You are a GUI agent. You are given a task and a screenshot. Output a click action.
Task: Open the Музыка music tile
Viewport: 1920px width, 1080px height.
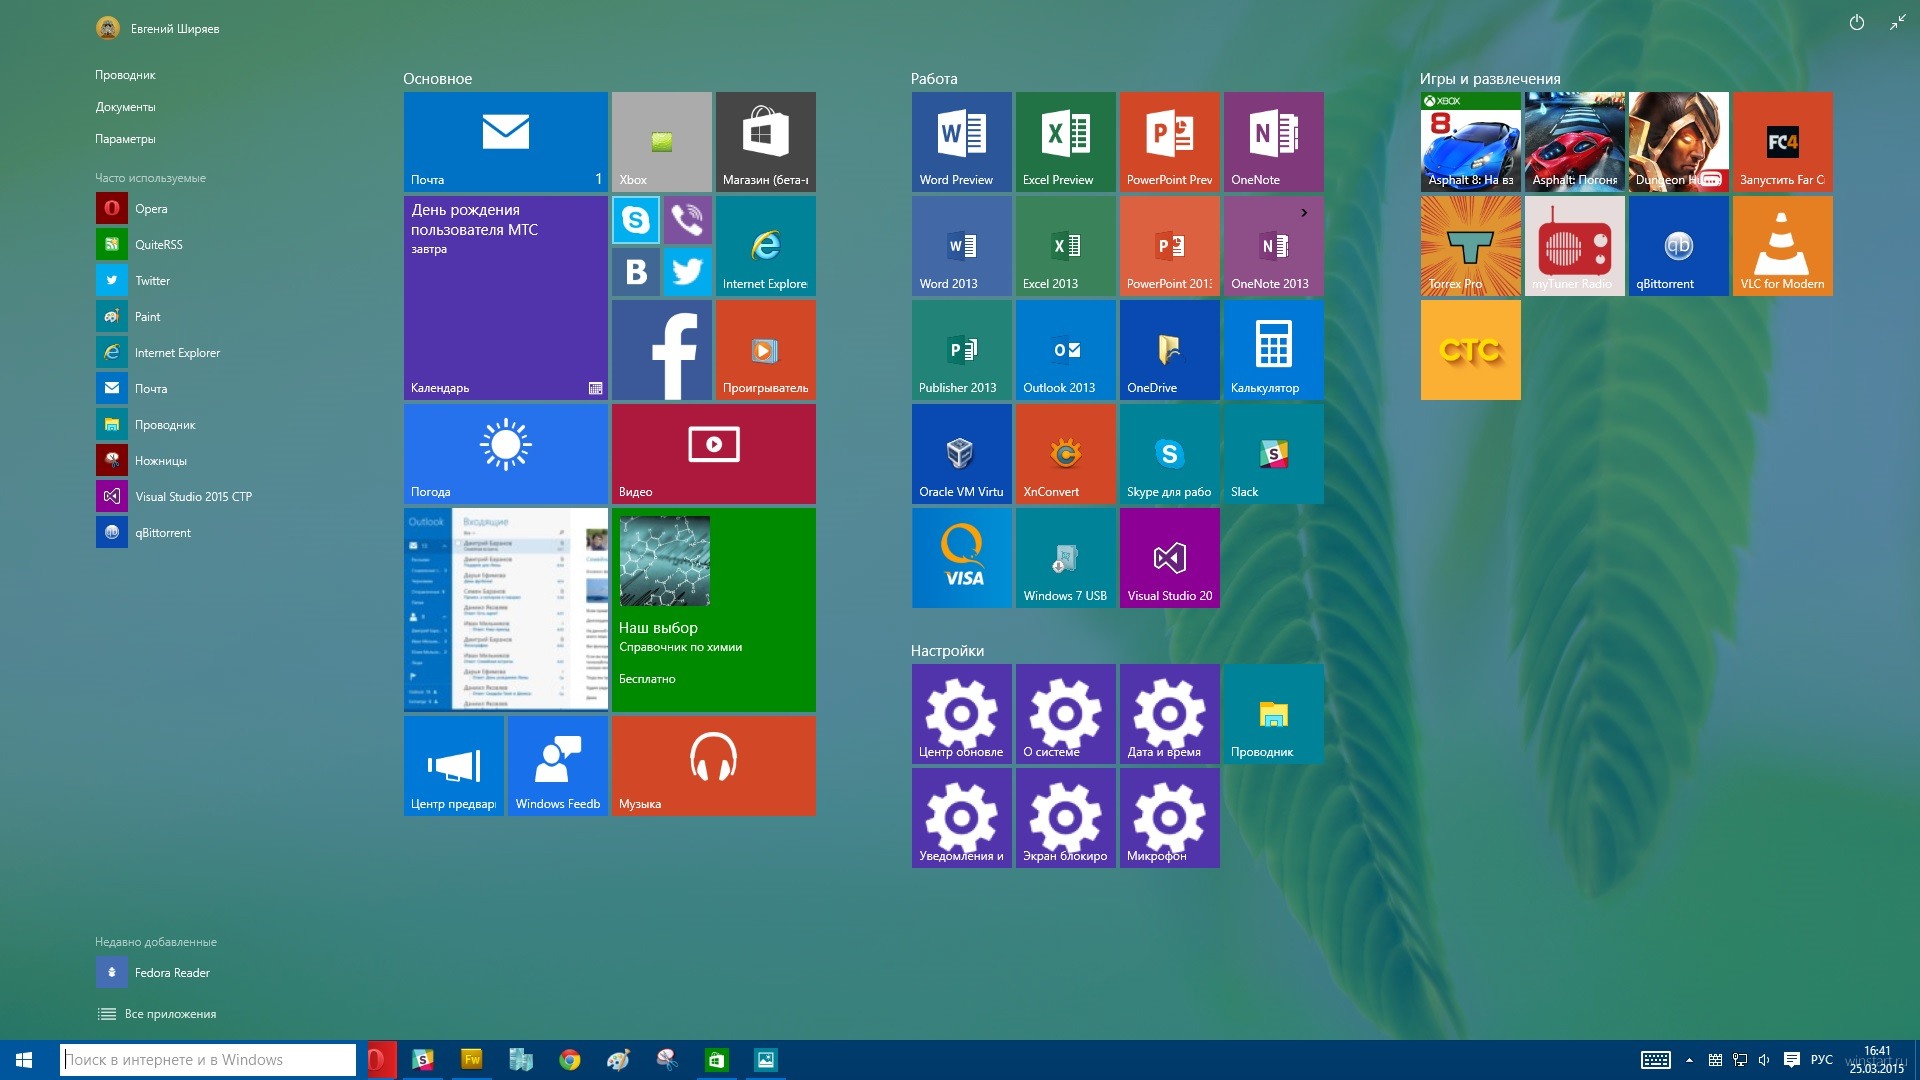pos(713,765)
